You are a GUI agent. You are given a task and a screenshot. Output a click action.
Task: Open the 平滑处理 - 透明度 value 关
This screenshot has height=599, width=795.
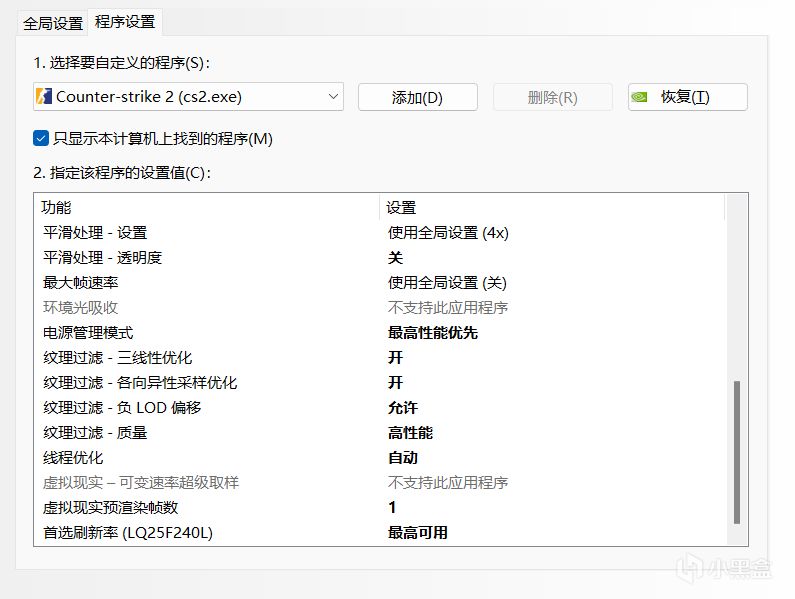[x=395, y=258]
